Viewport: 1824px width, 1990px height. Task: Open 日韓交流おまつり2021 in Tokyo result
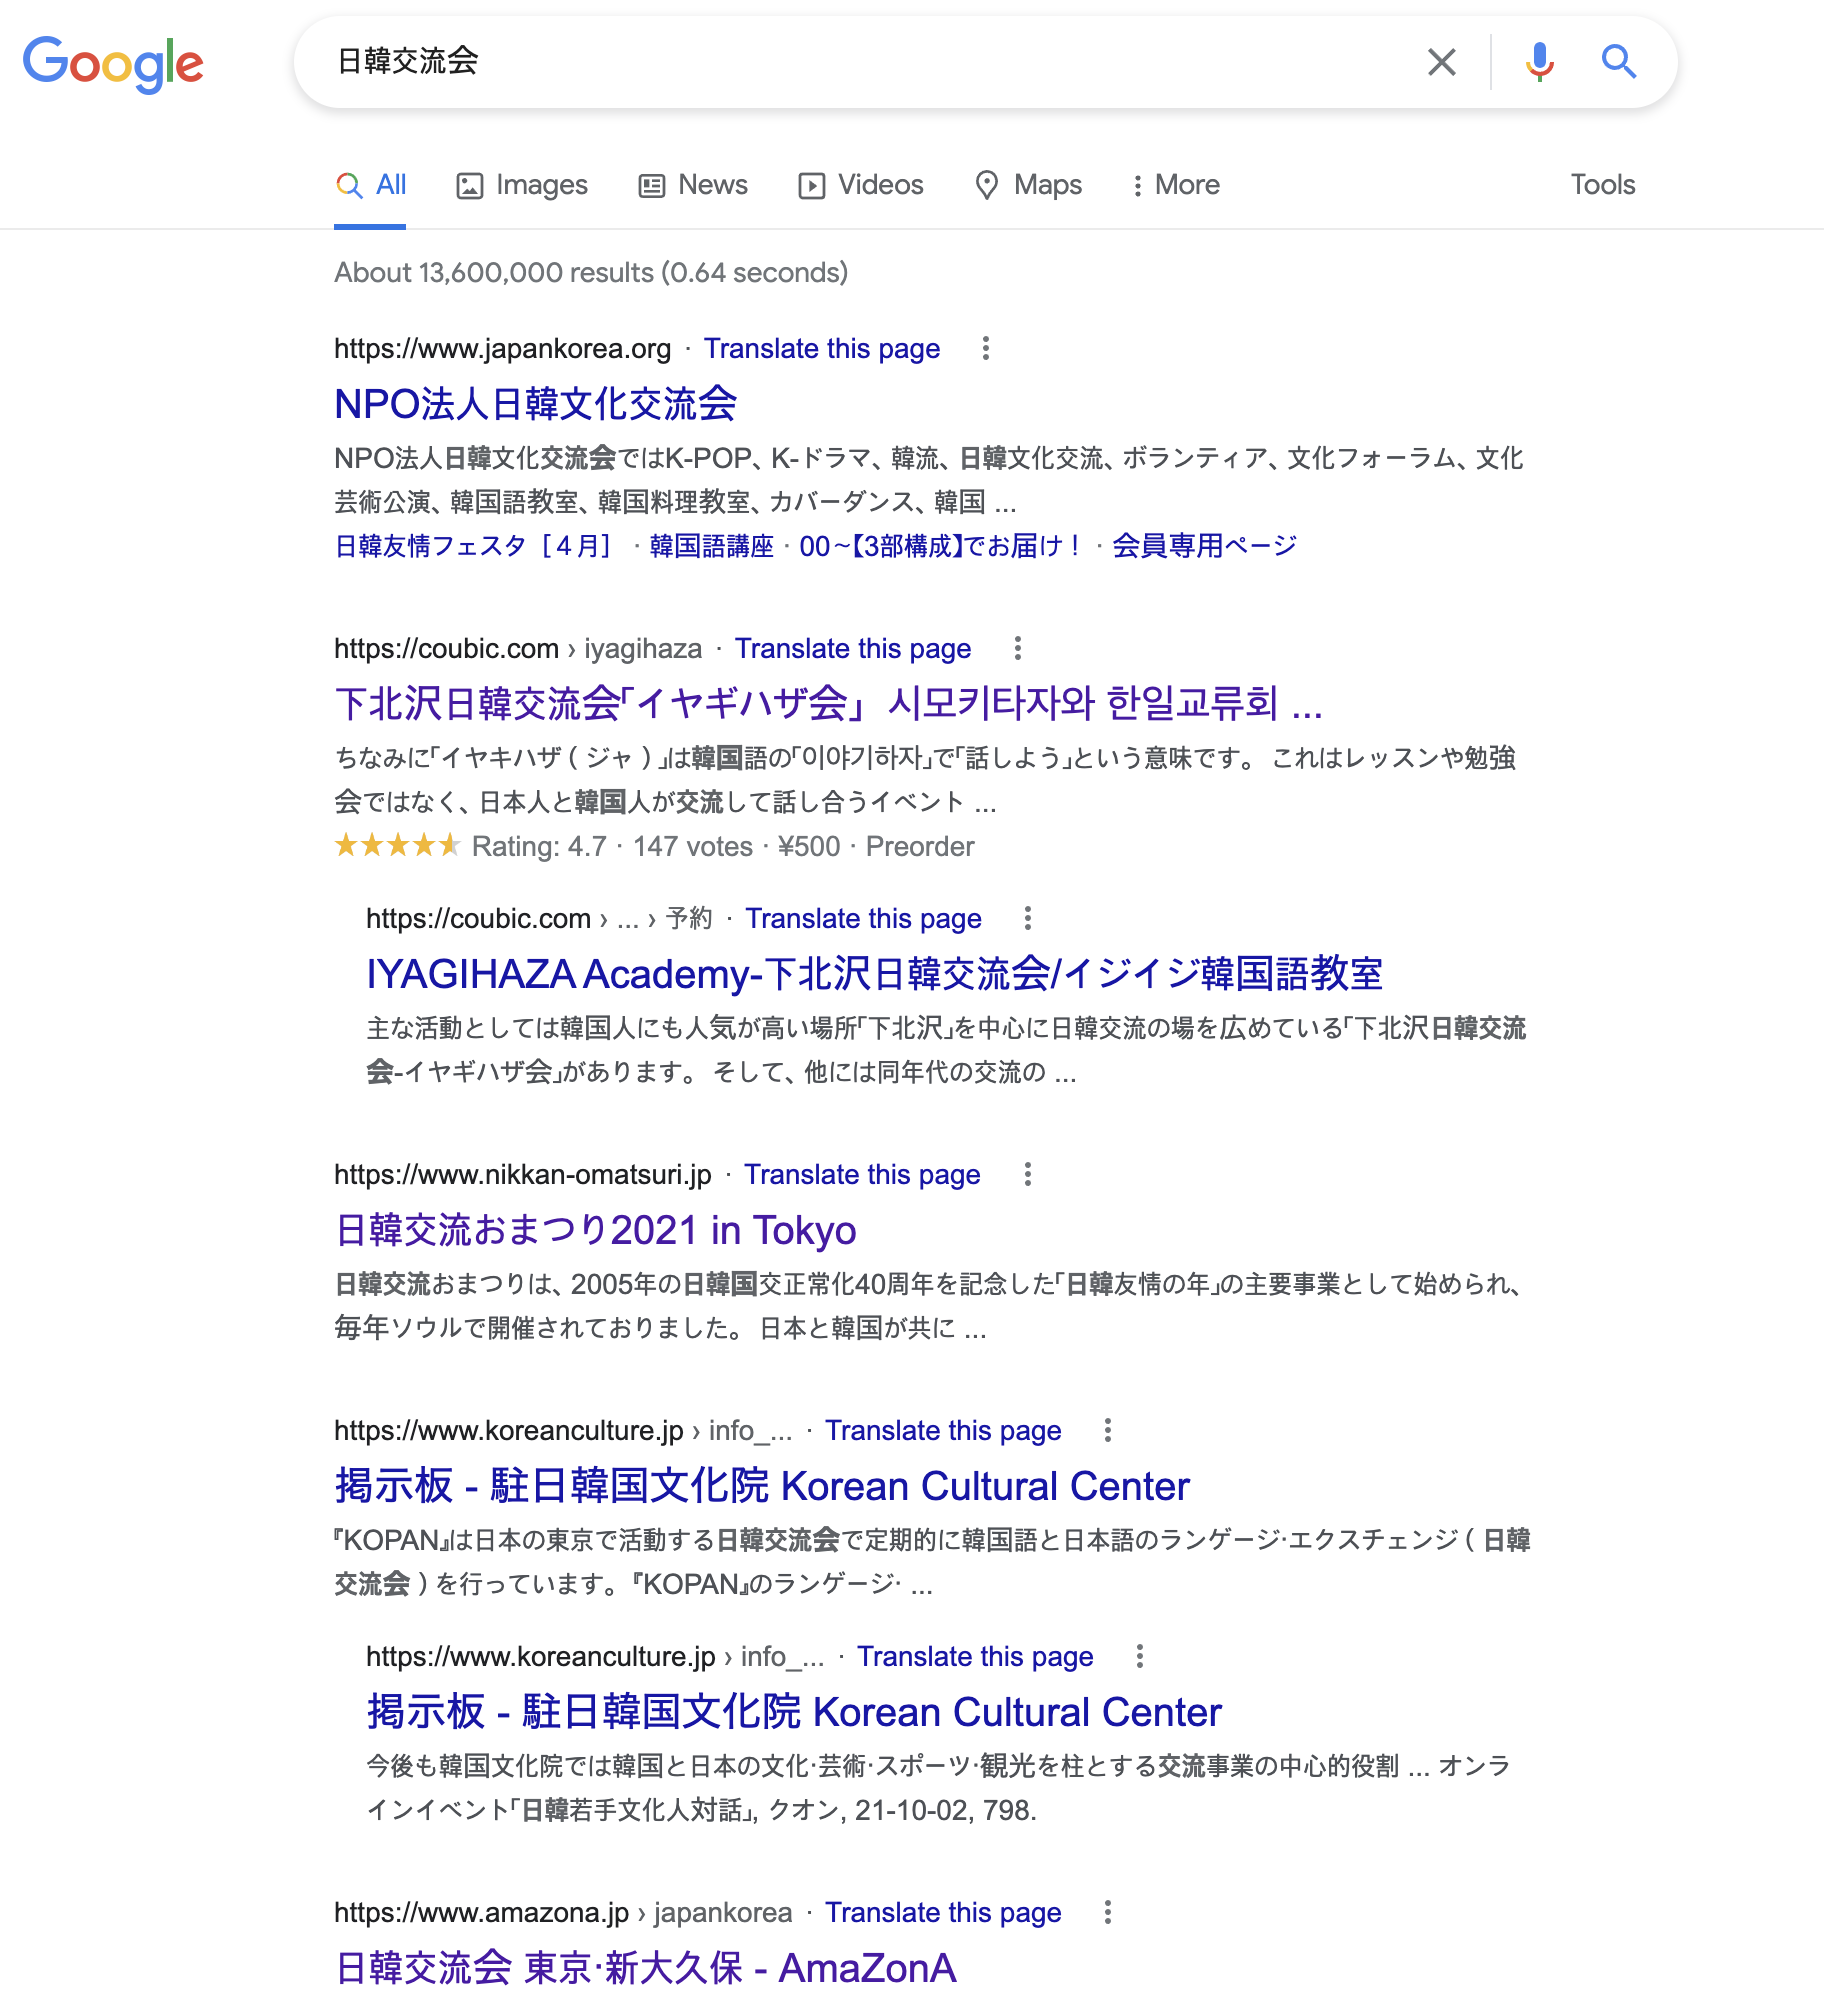pos(596,1230)
